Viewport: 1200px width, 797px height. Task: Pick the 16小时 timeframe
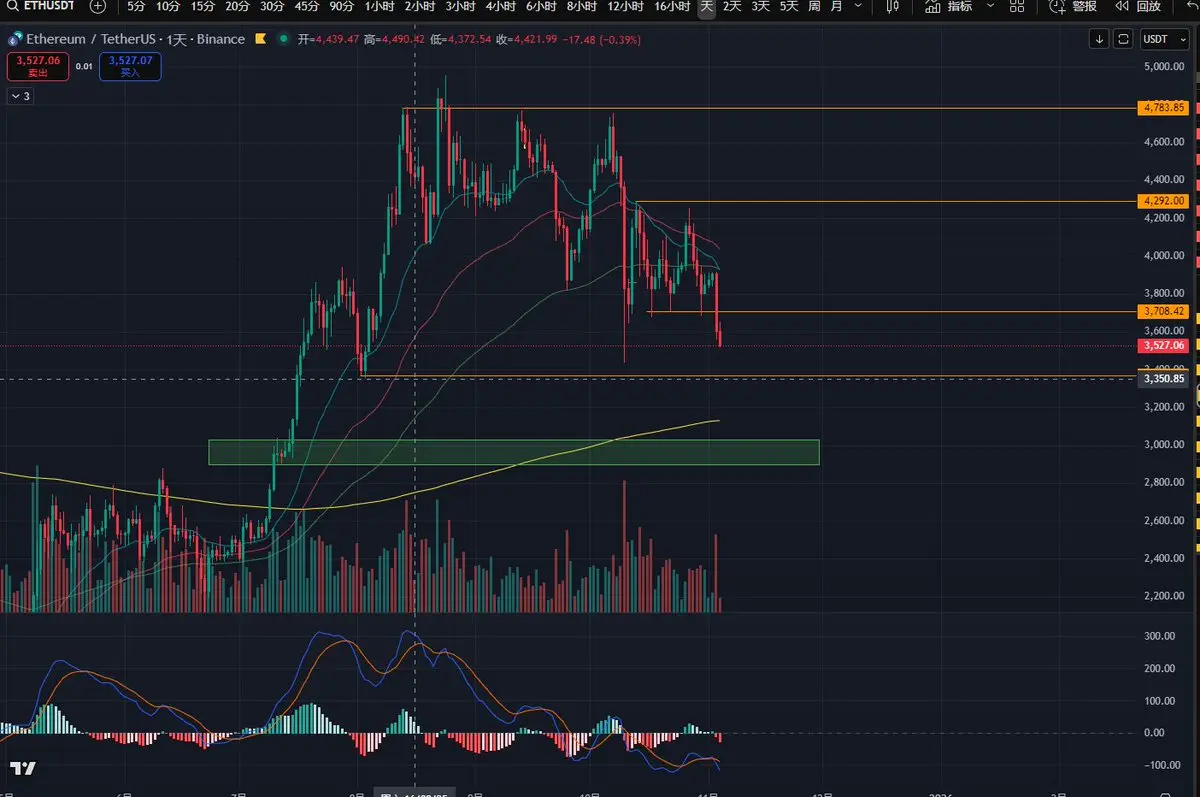[x=672, y=6]
